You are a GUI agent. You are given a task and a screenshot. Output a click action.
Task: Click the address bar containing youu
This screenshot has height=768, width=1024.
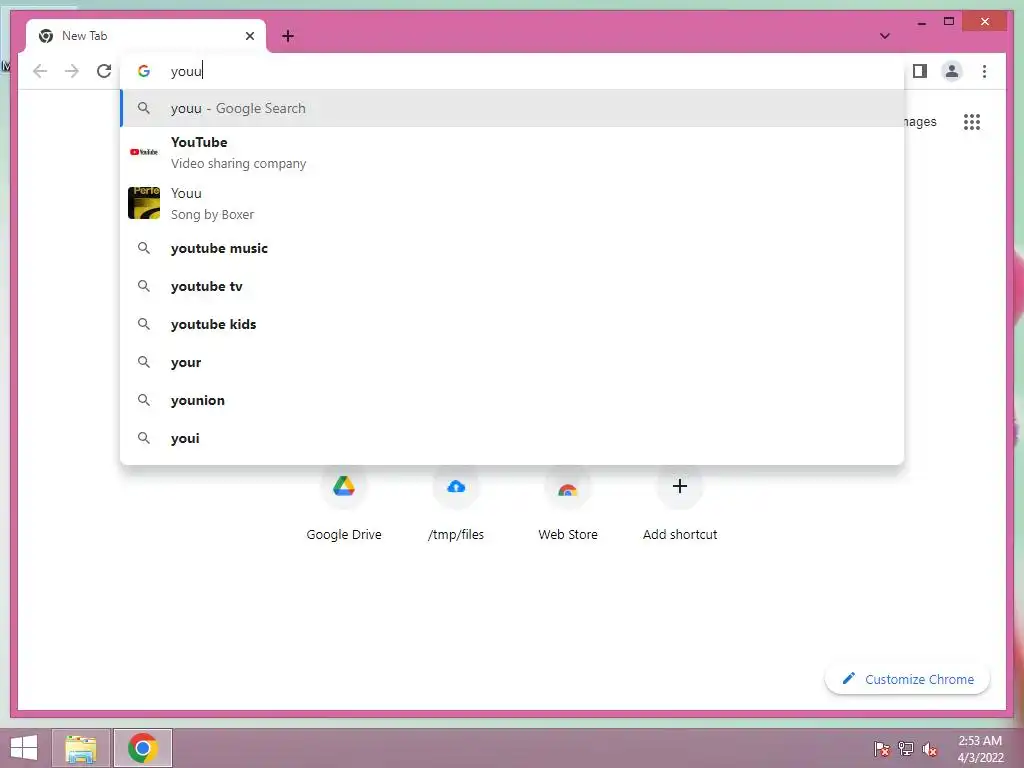(512, 71)
